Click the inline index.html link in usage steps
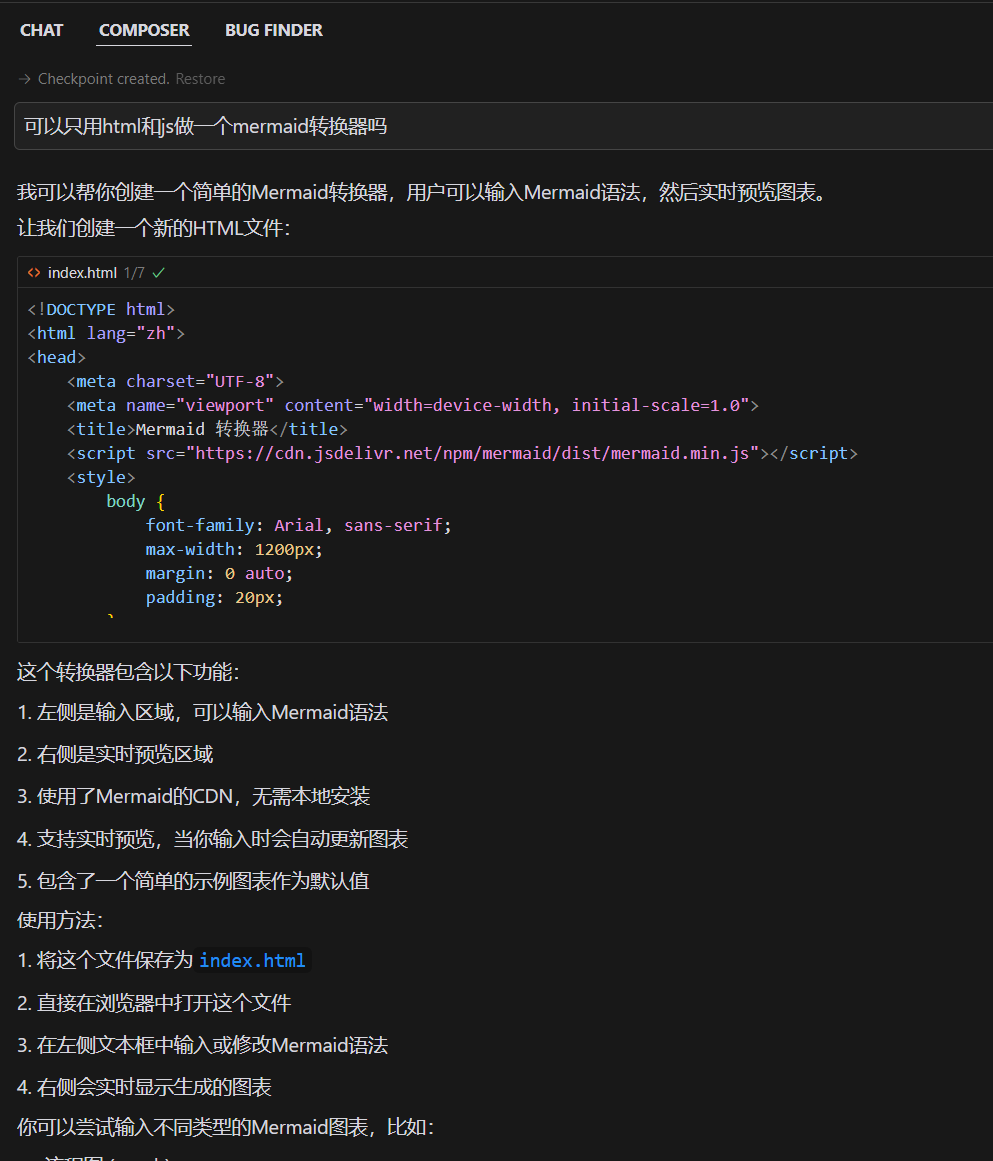This screenshot has width=993, height=1161. pos(252,961)
